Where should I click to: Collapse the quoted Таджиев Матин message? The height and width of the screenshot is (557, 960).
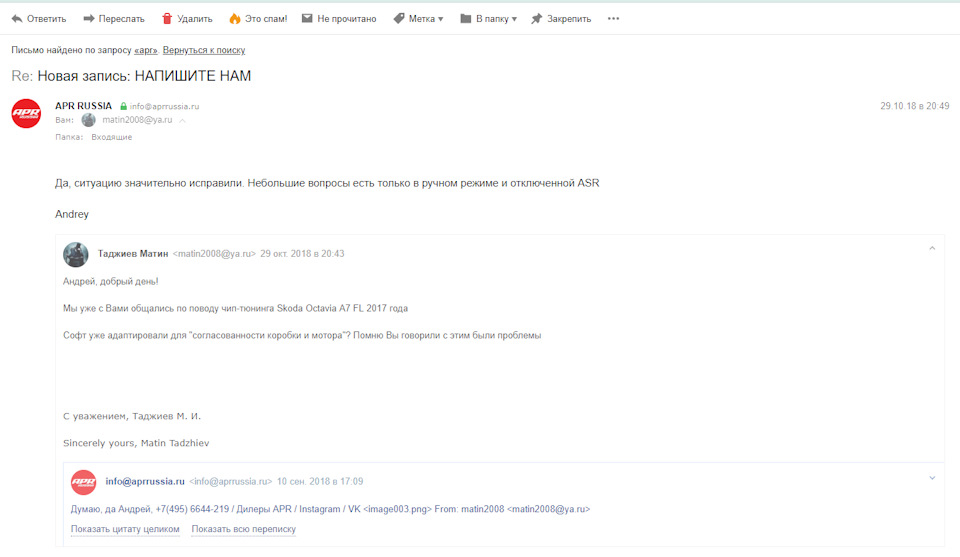point(932,249)
